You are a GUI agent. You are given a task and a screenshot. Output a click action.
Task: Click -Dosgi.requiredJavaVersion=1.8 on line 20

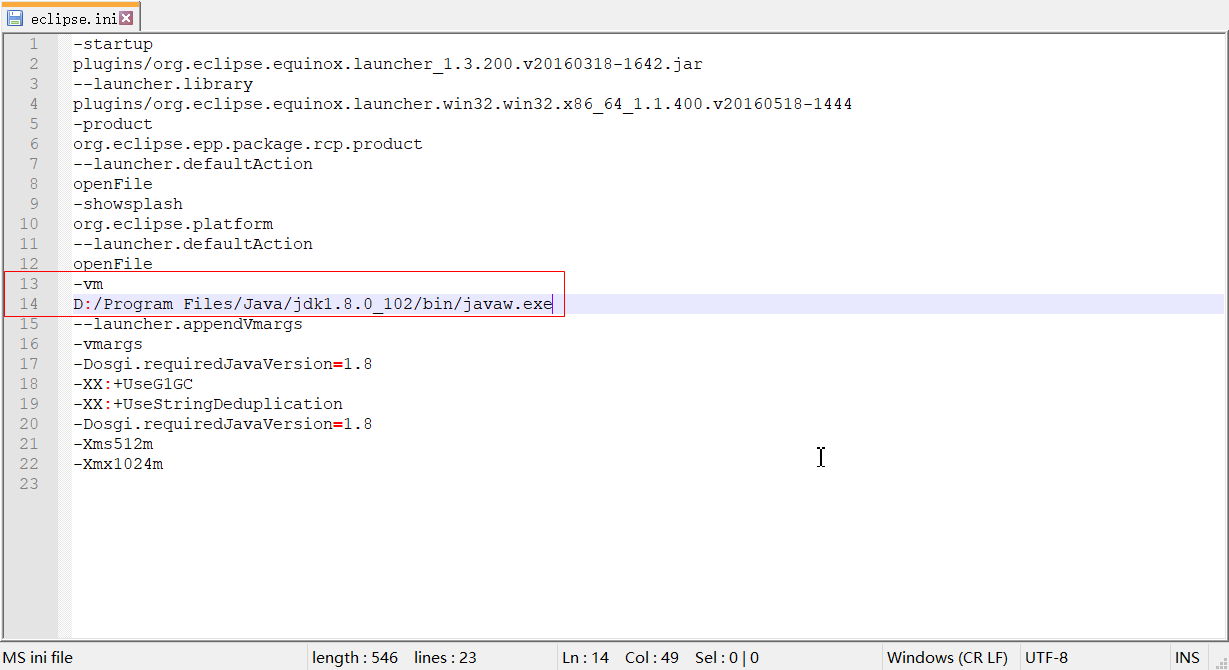223,424
